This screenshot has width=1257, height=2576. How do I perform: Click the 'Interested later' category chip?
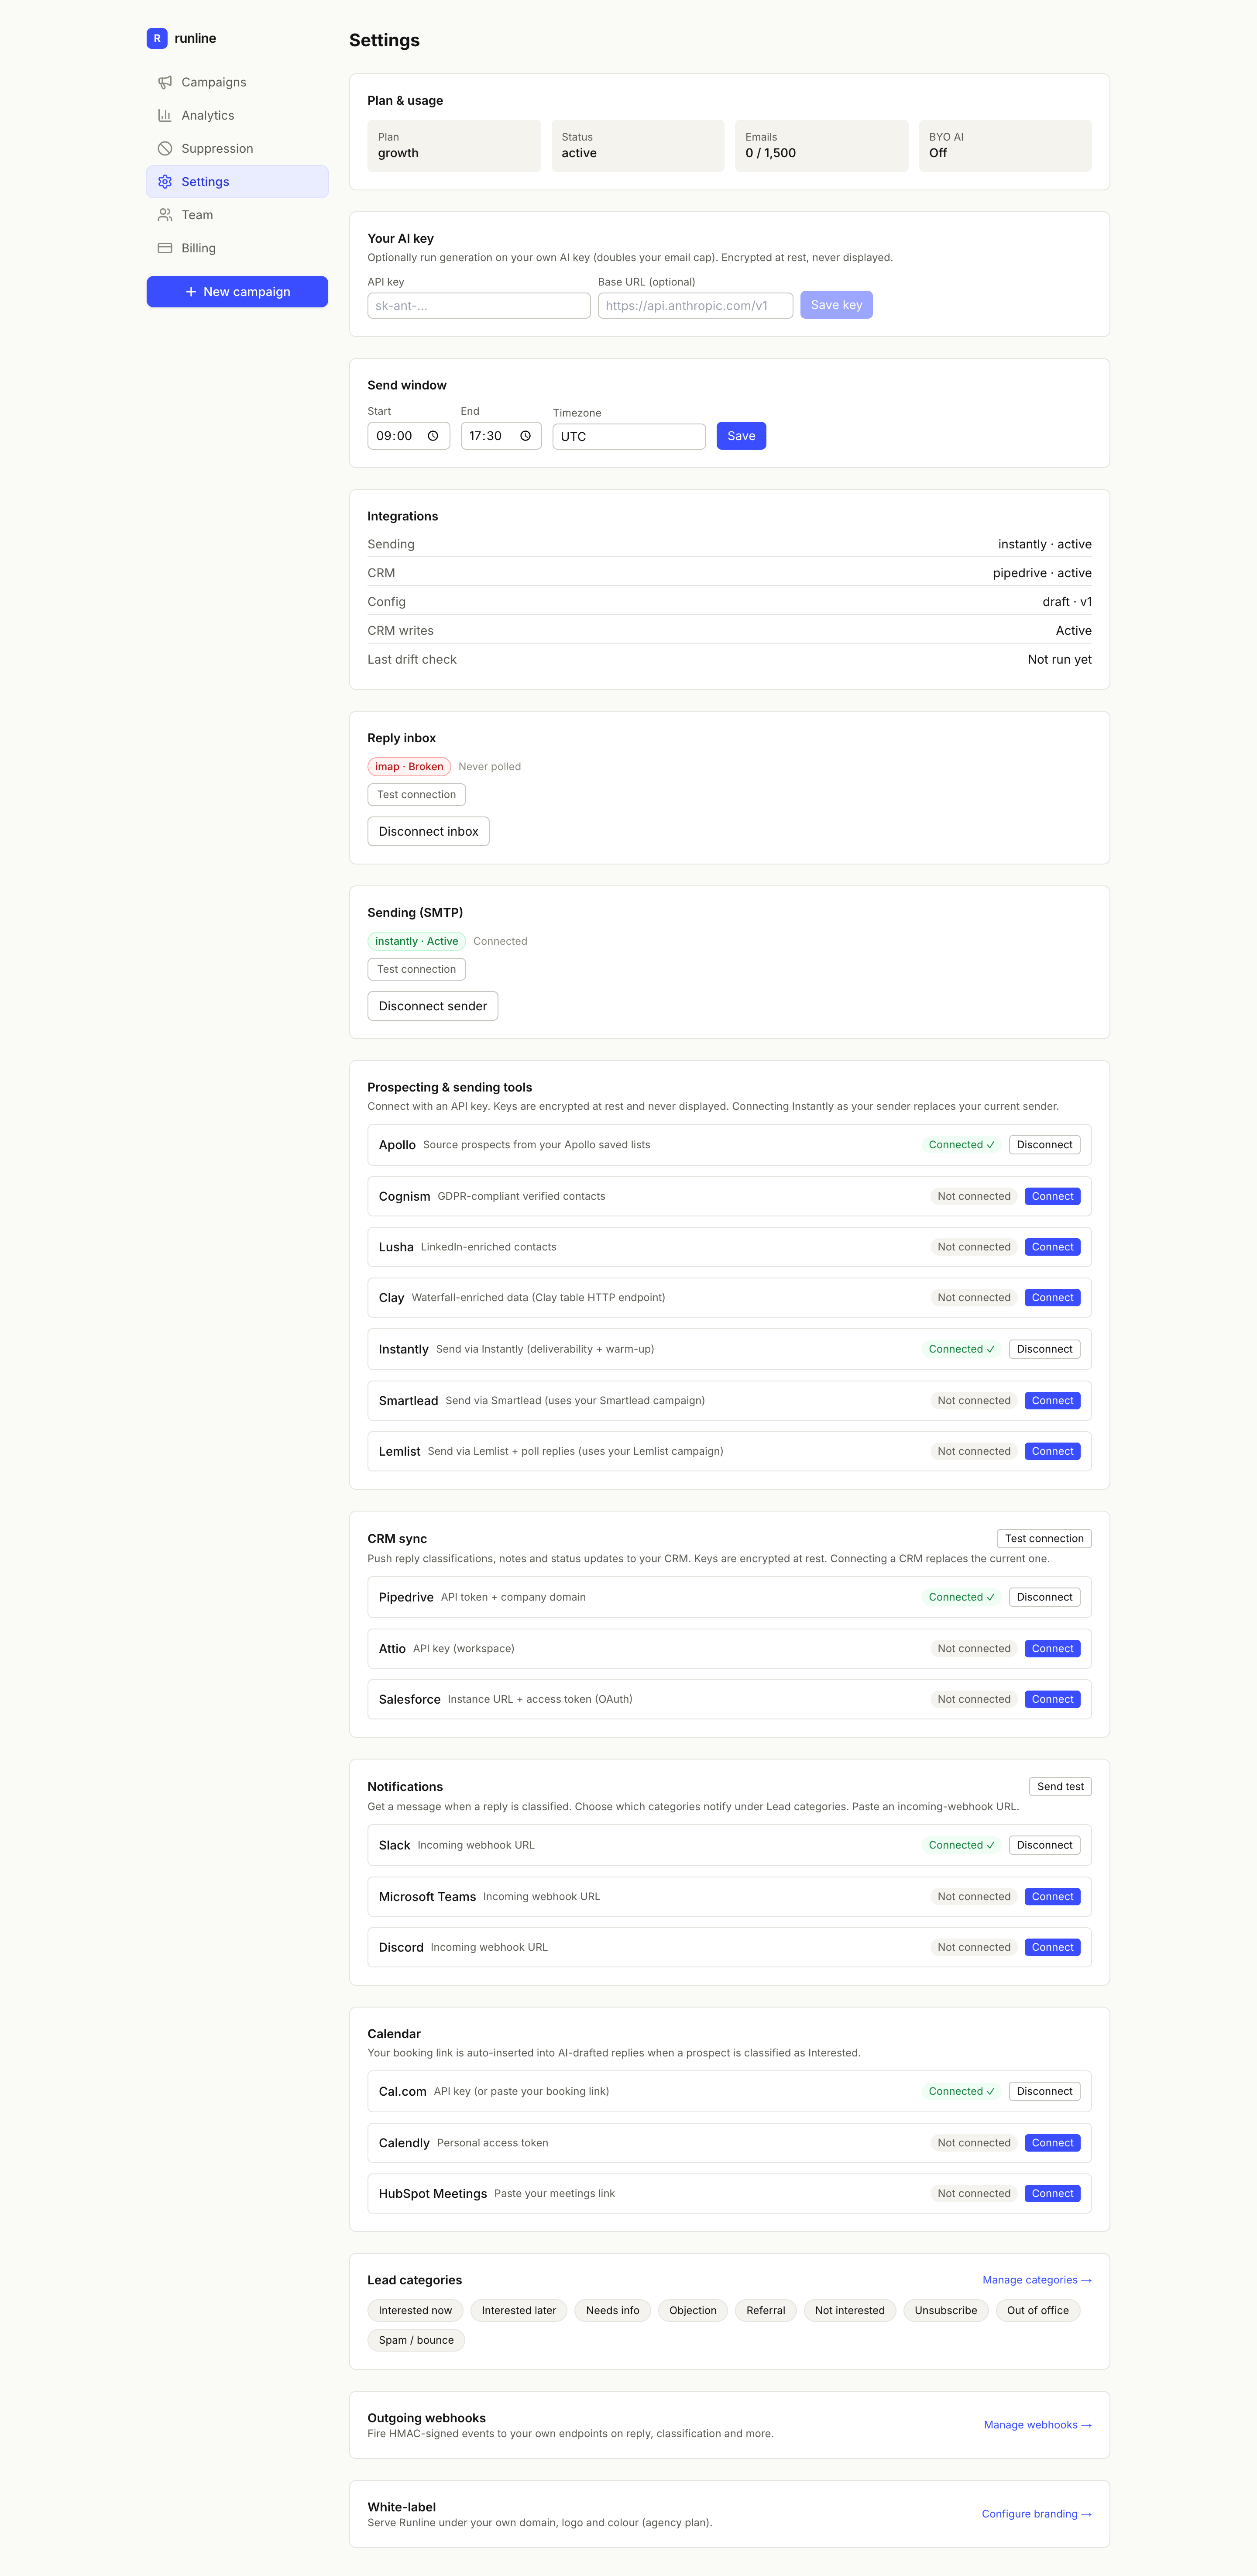pos(518,2310)
